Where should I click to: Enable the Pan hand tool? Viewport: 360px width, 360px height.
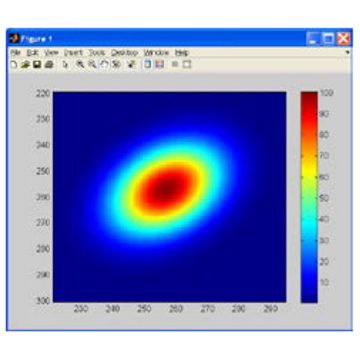(x=104, y=64)
